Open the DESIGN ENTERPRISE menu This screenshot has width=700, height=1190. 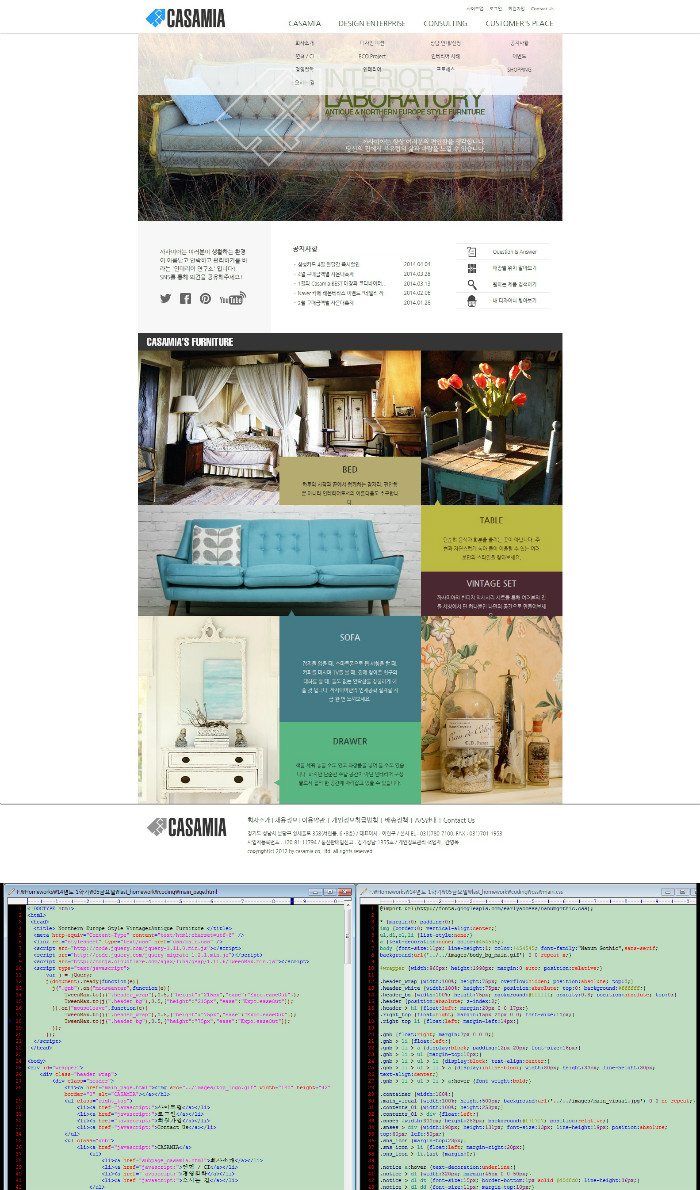[x=372, y=22]
